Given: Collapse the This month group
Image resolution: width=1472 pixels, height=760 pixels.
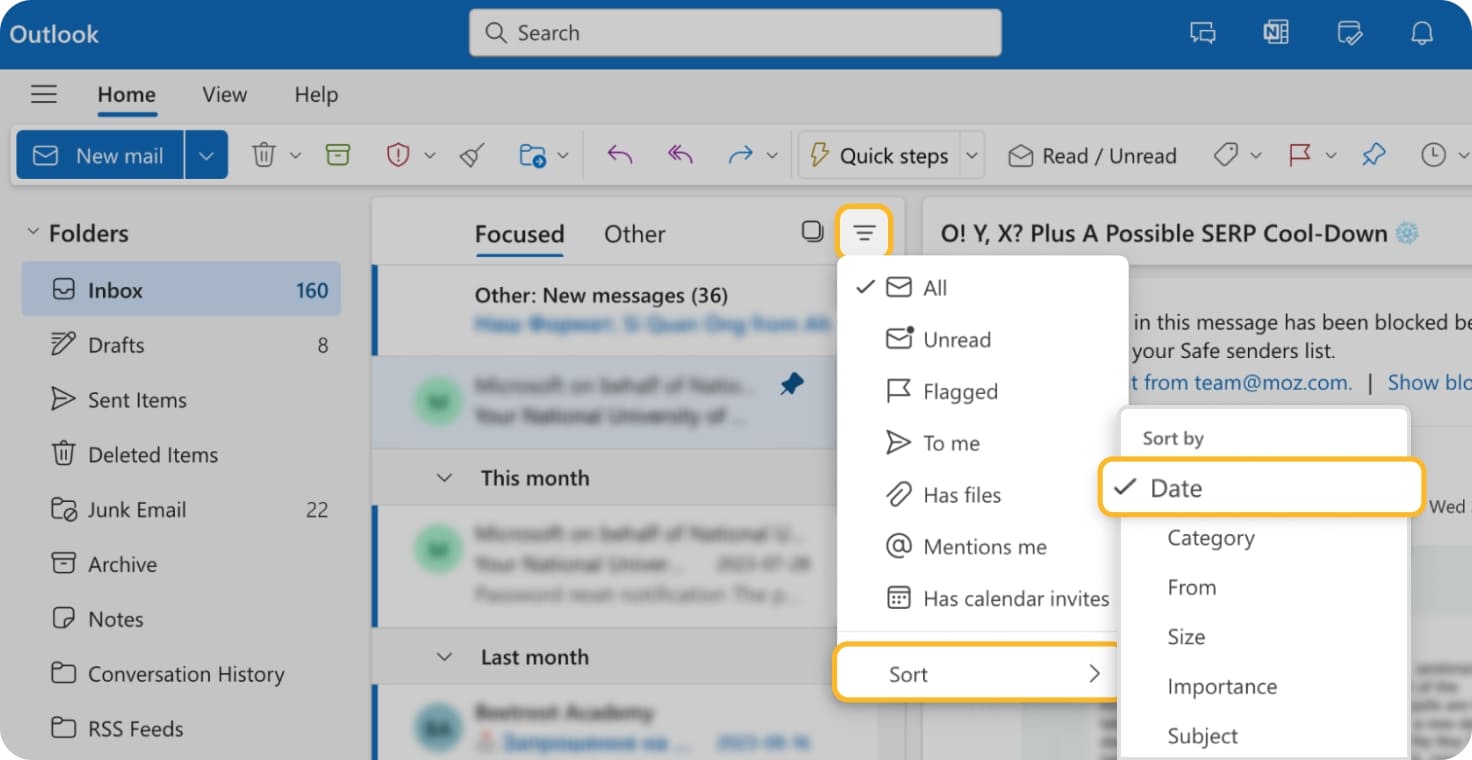Looking at the screenshot, I should 444,478.
